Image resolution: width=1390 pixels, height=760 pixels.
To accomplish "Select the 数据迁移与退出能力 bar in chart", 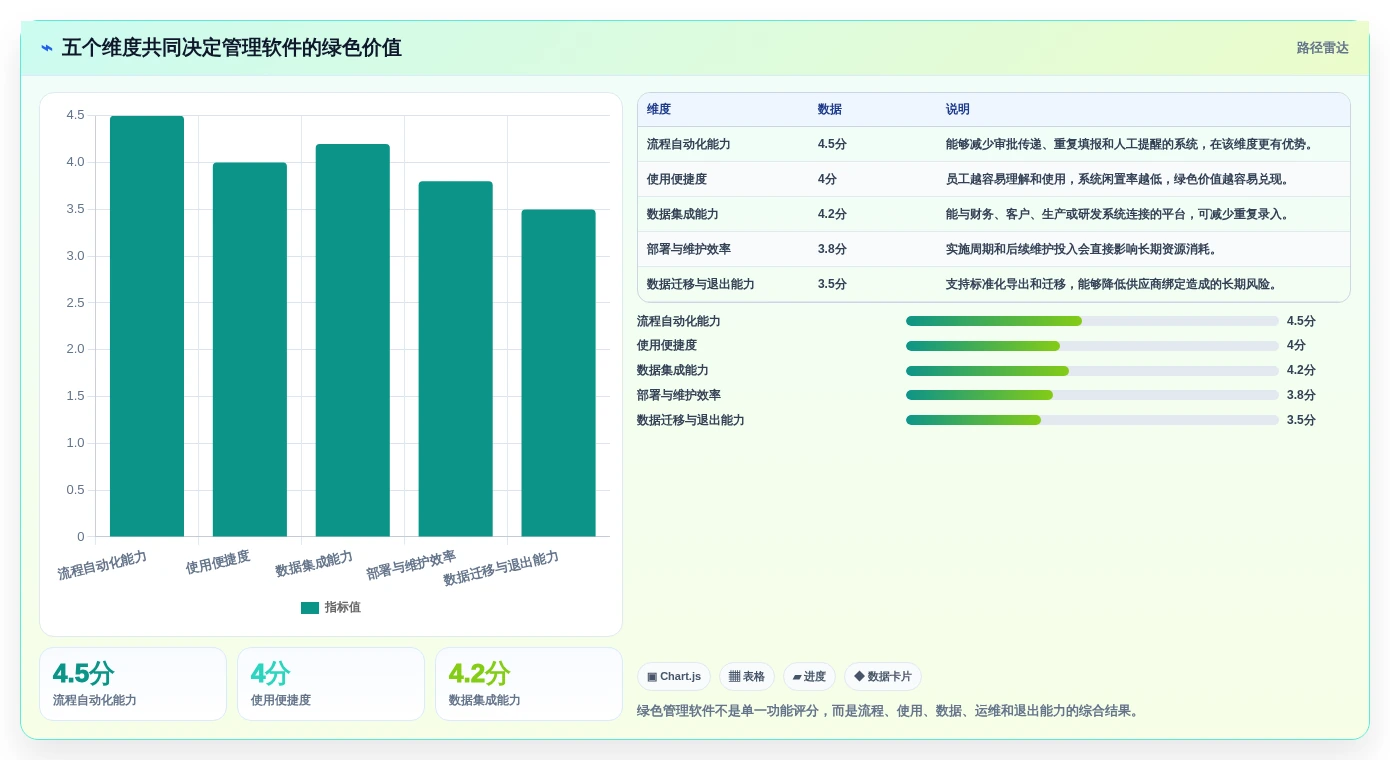I will [x=558, y=373].
